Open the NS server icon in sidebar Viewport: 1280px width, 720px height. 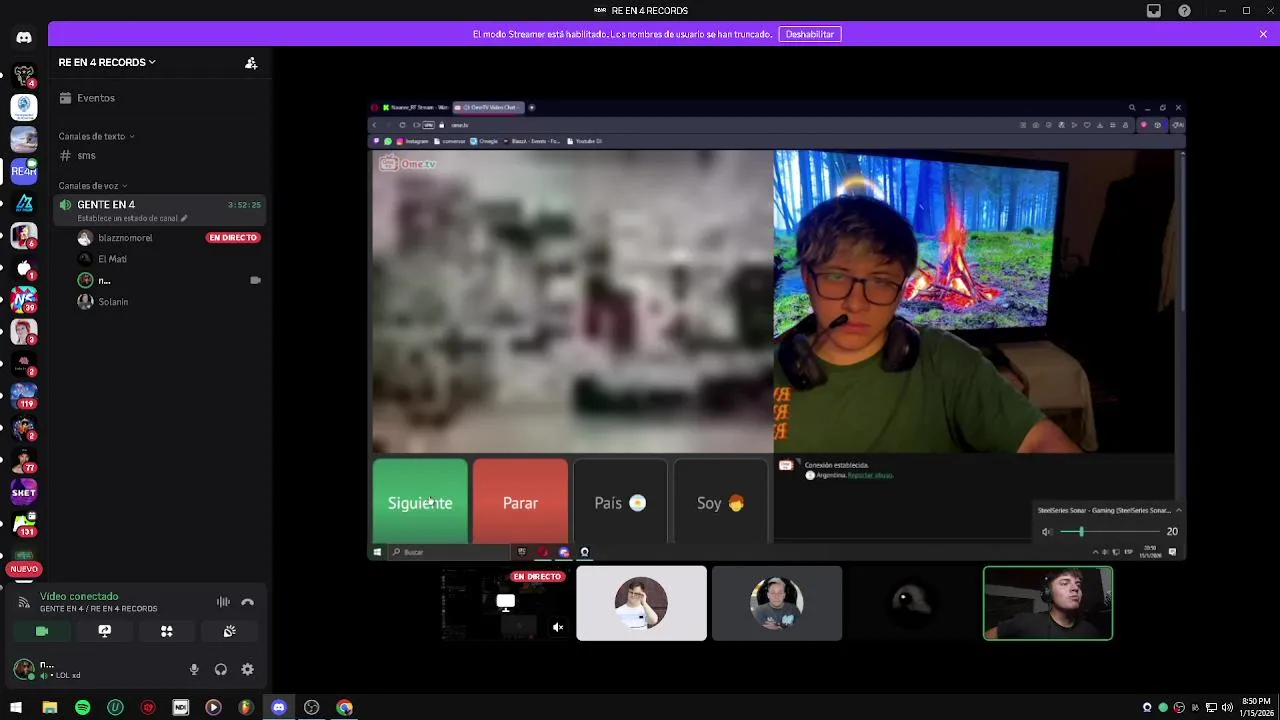24,299
